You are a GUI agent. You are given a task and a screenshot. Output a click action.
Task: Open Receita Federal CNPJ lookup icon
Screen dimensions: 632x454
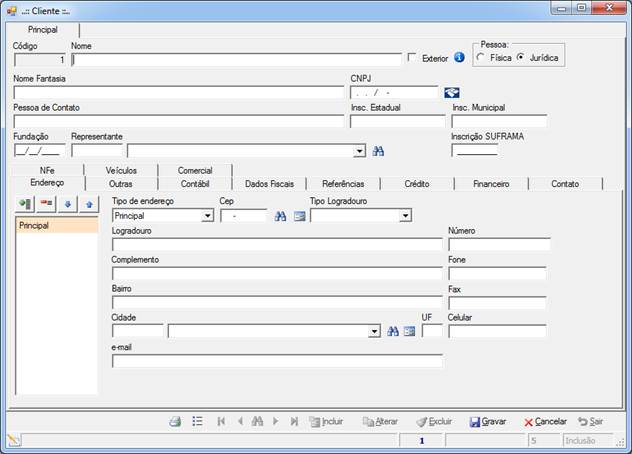tap(451, 93)
